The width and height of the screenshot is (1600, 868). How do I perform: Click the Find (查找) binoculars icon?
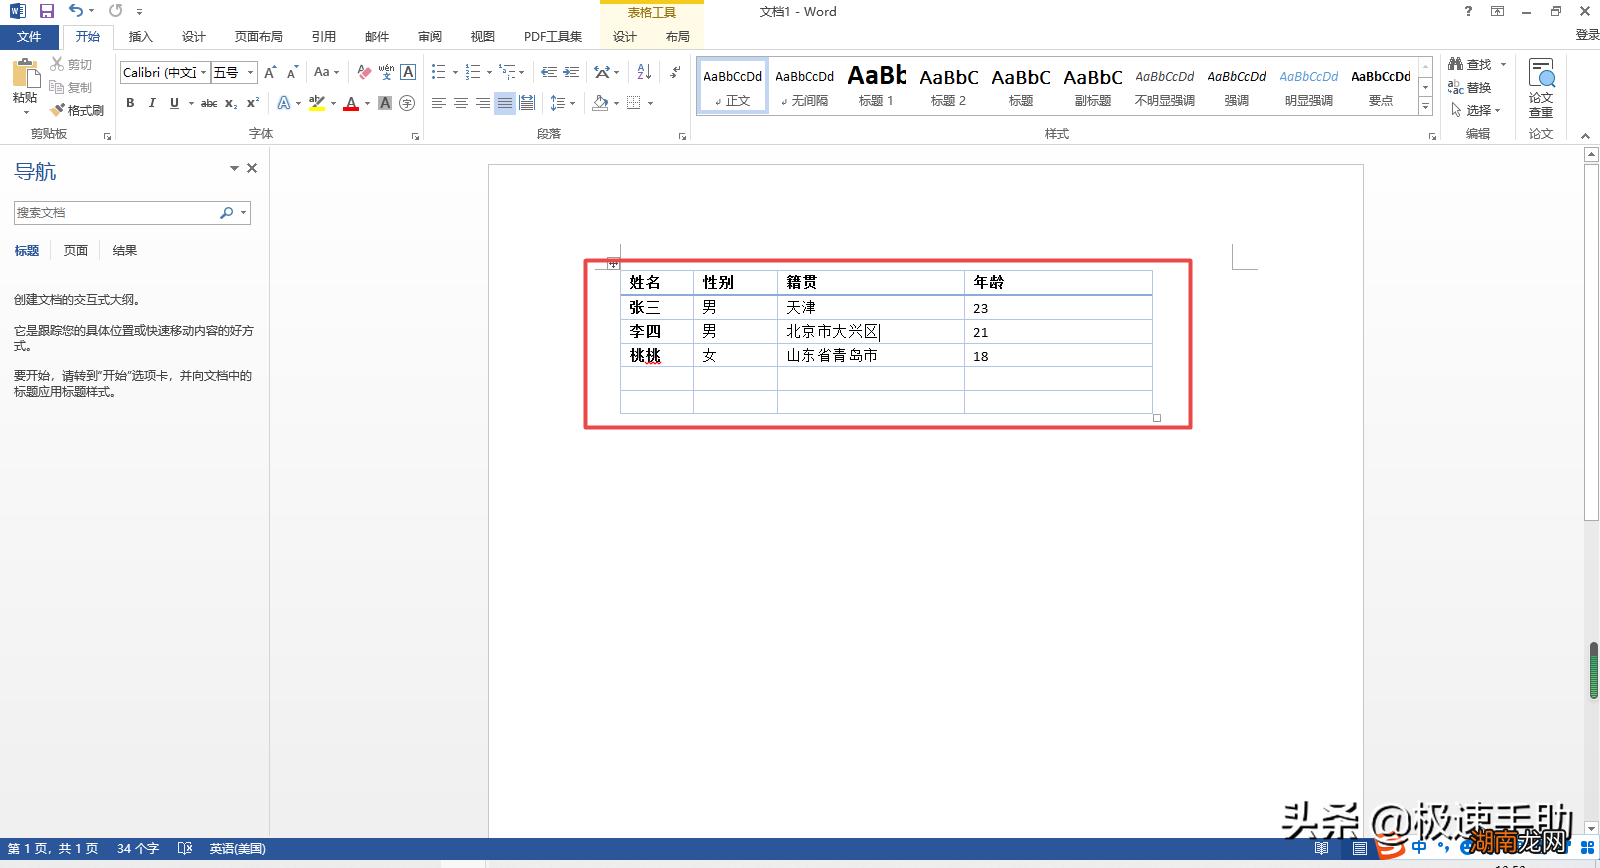tap(1456, 64)
